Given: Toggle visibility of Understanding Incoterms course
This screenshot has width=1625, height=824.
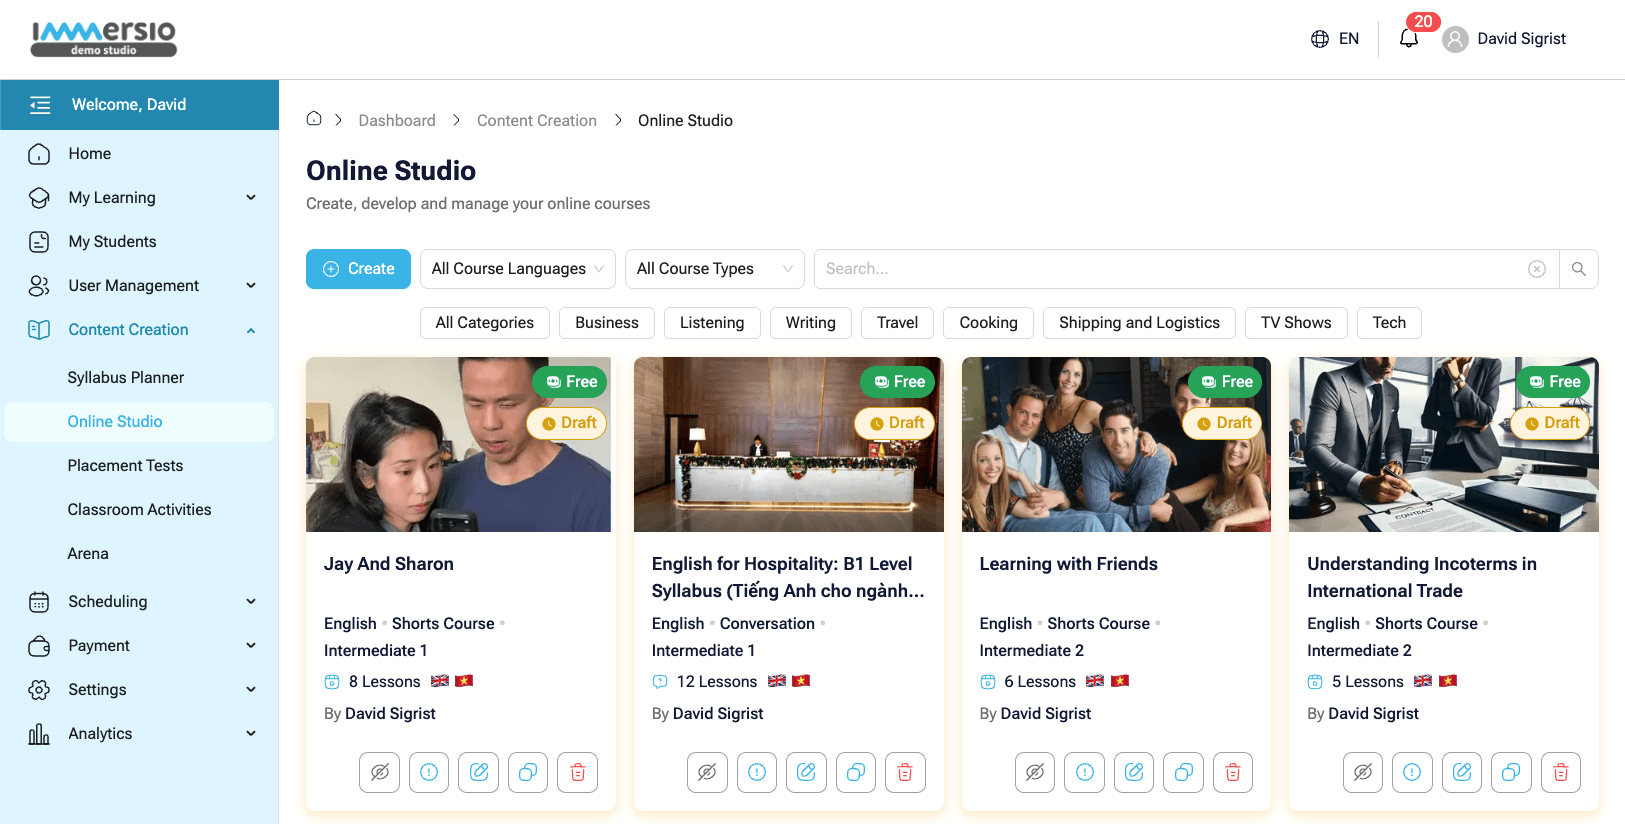Looking at the screenshot, I should 1362,772.
